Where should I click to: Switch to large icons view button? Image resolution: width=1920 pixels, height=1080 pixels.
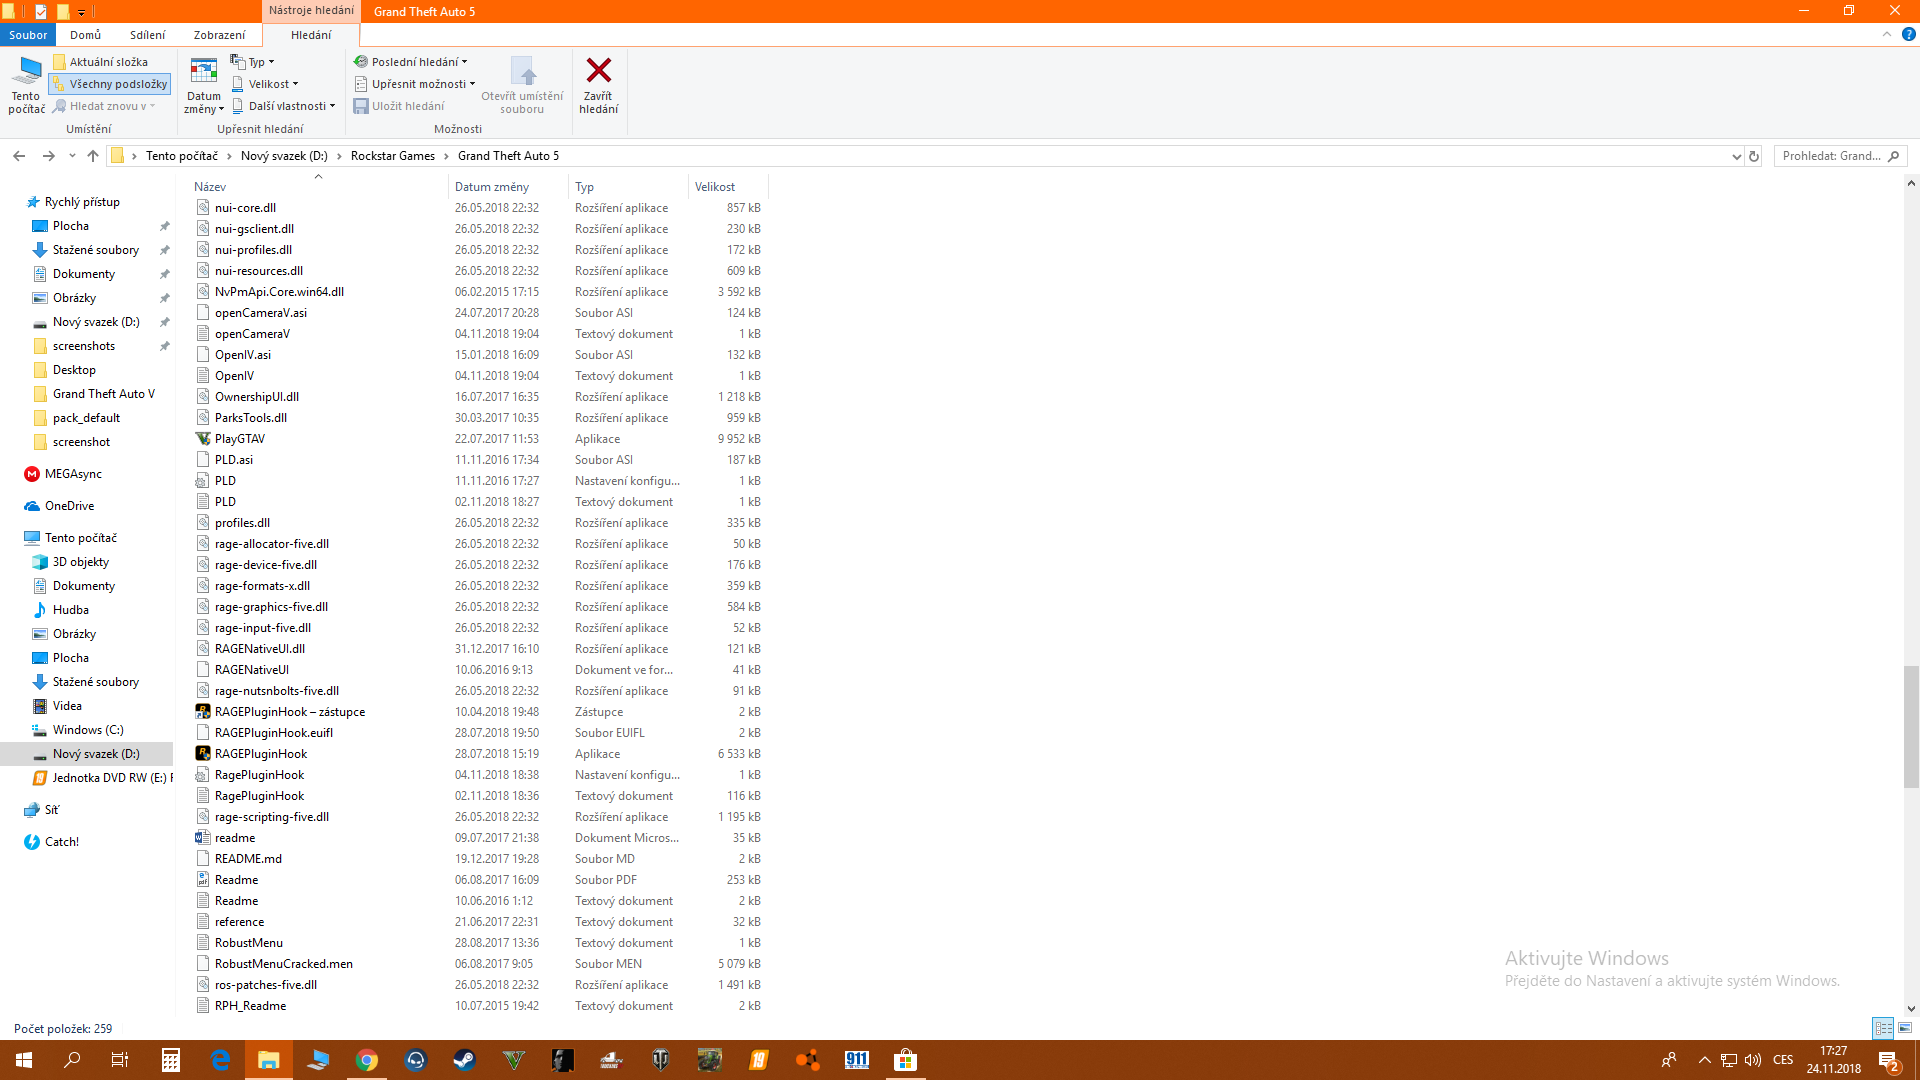pos(1905,1028)
